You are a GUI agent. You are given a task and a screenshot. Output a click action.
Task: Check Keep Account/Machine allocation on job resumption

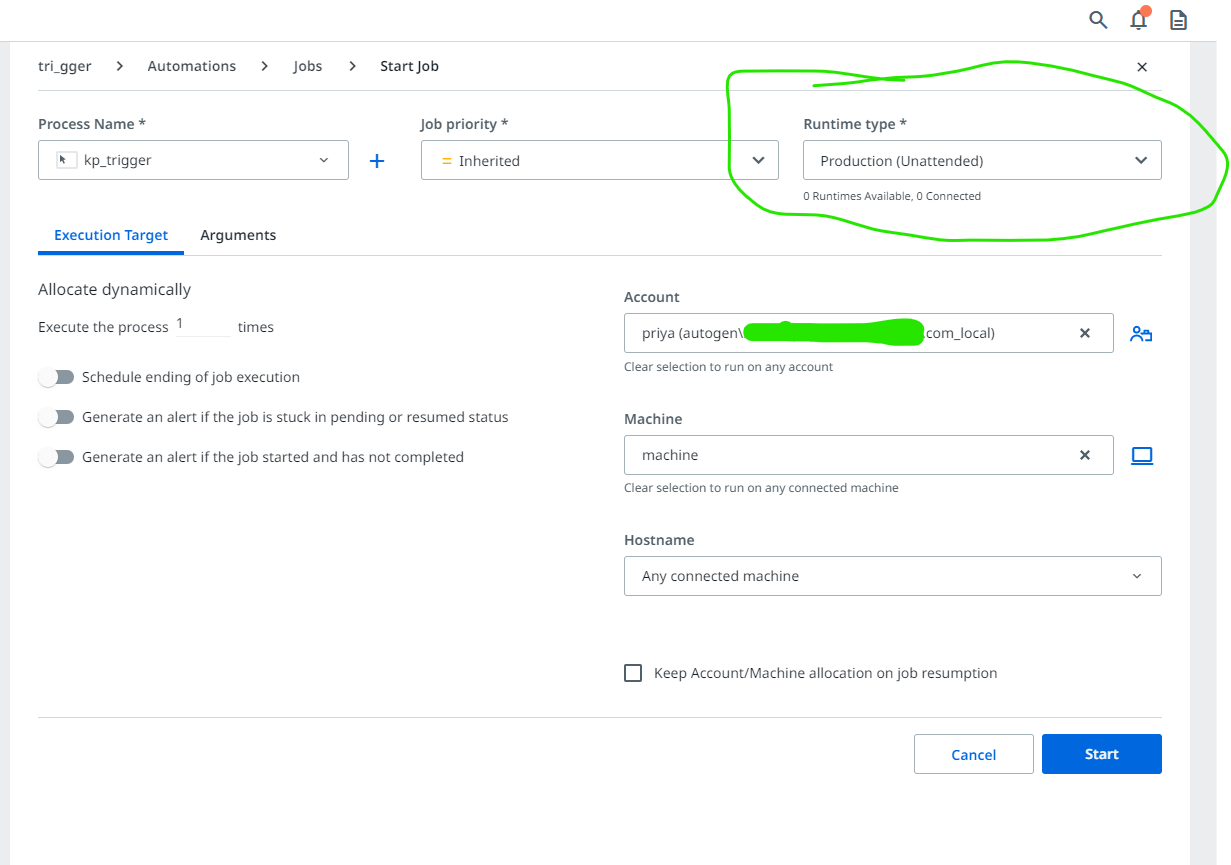pyautogui.click(x=633, y=673)
